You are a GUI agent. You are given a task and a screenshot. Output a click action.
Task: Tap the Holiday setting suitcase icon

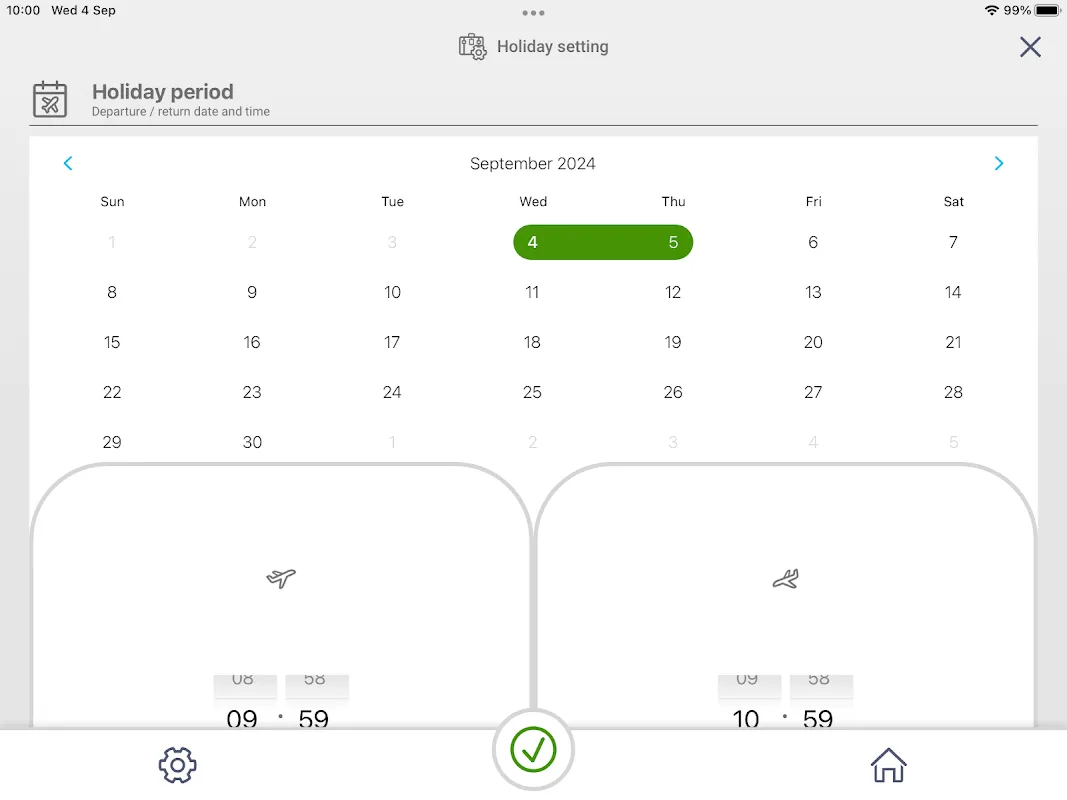pos(472,47)
